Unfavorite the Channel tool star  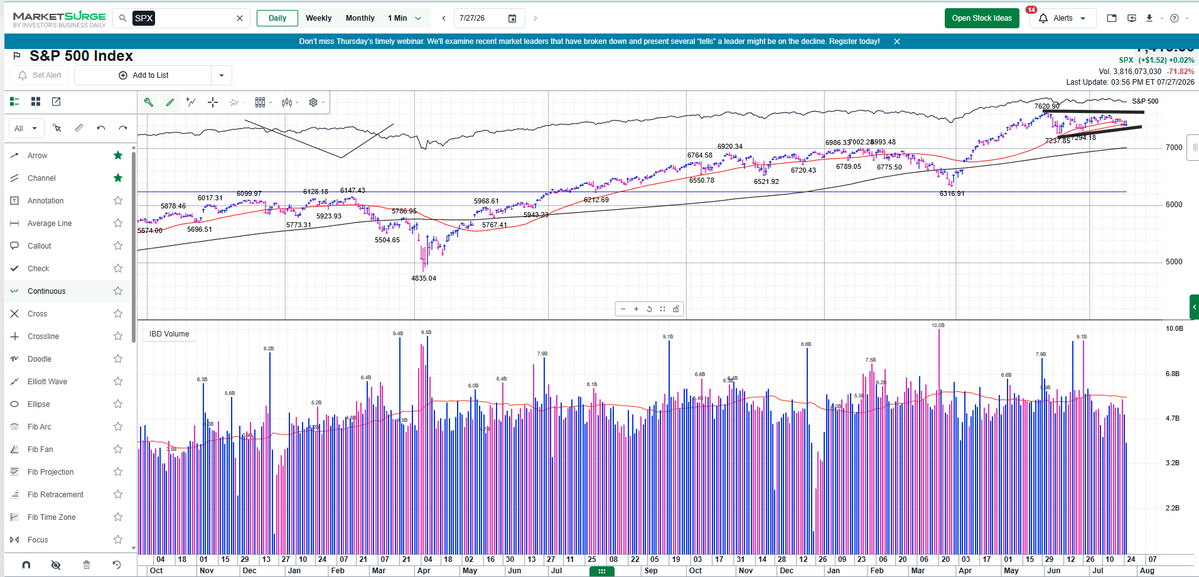[x=118, y=178]
